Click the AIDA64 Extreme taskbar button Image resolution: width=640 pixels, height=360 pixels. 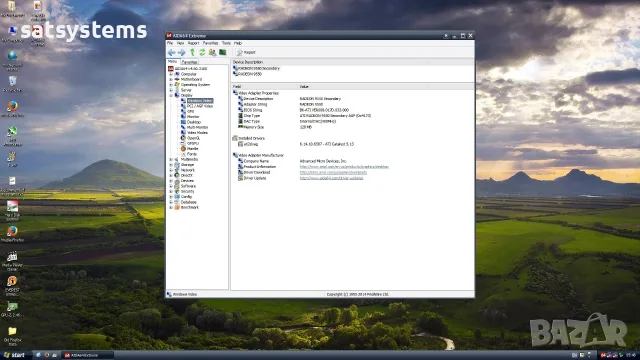88,356
